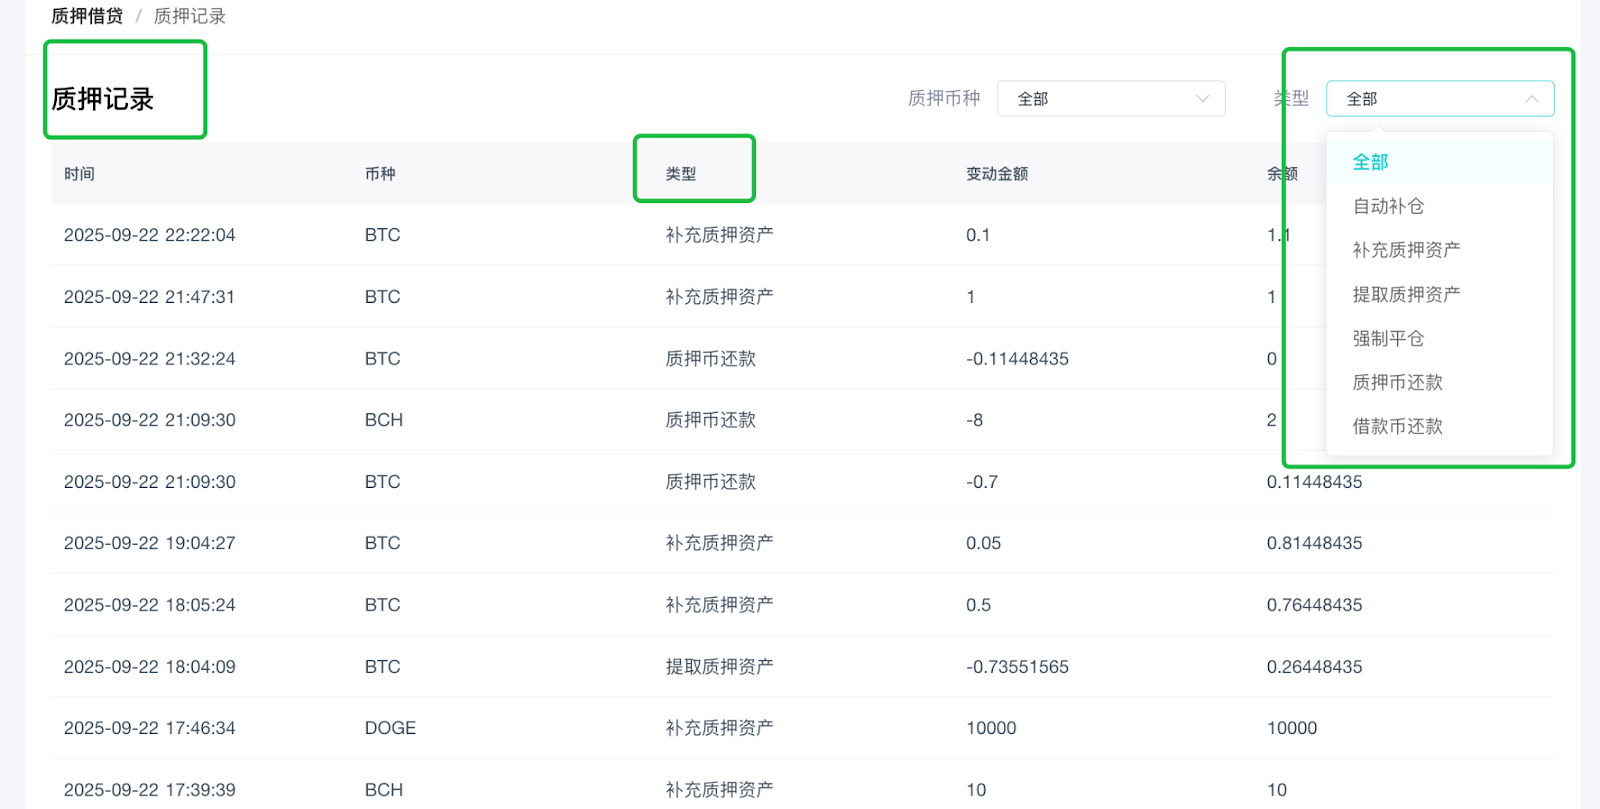
Task: Click the 类型 dropdown up-chevron icon
Action: [x=1531, y=98]
